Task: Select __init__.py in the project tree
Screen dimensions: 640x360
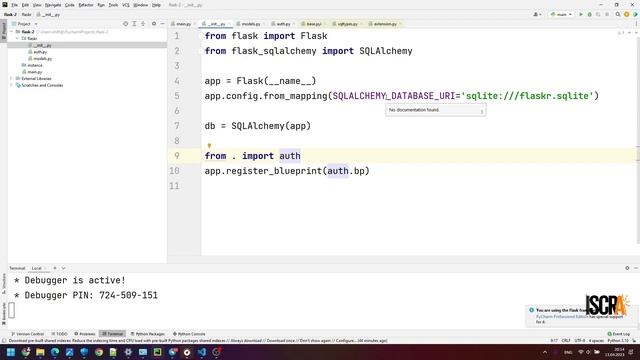Action: click(40, 45)
